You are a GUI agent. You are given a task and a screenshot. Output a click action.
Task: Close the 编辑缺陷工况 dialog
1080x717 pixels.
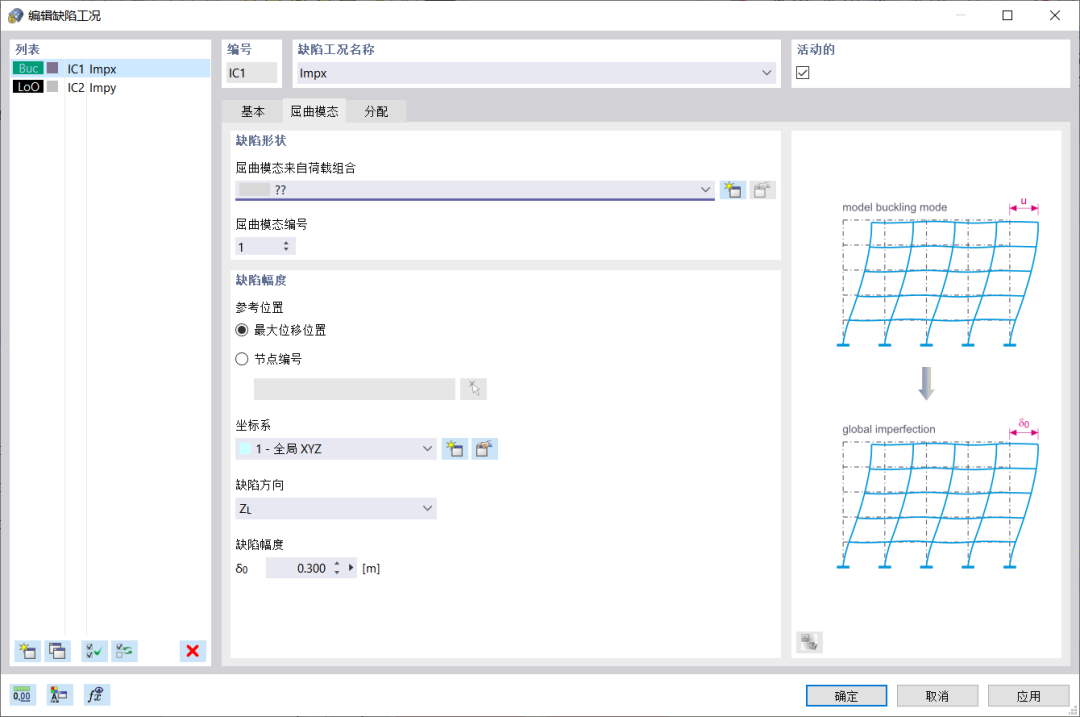point(1055,15)
